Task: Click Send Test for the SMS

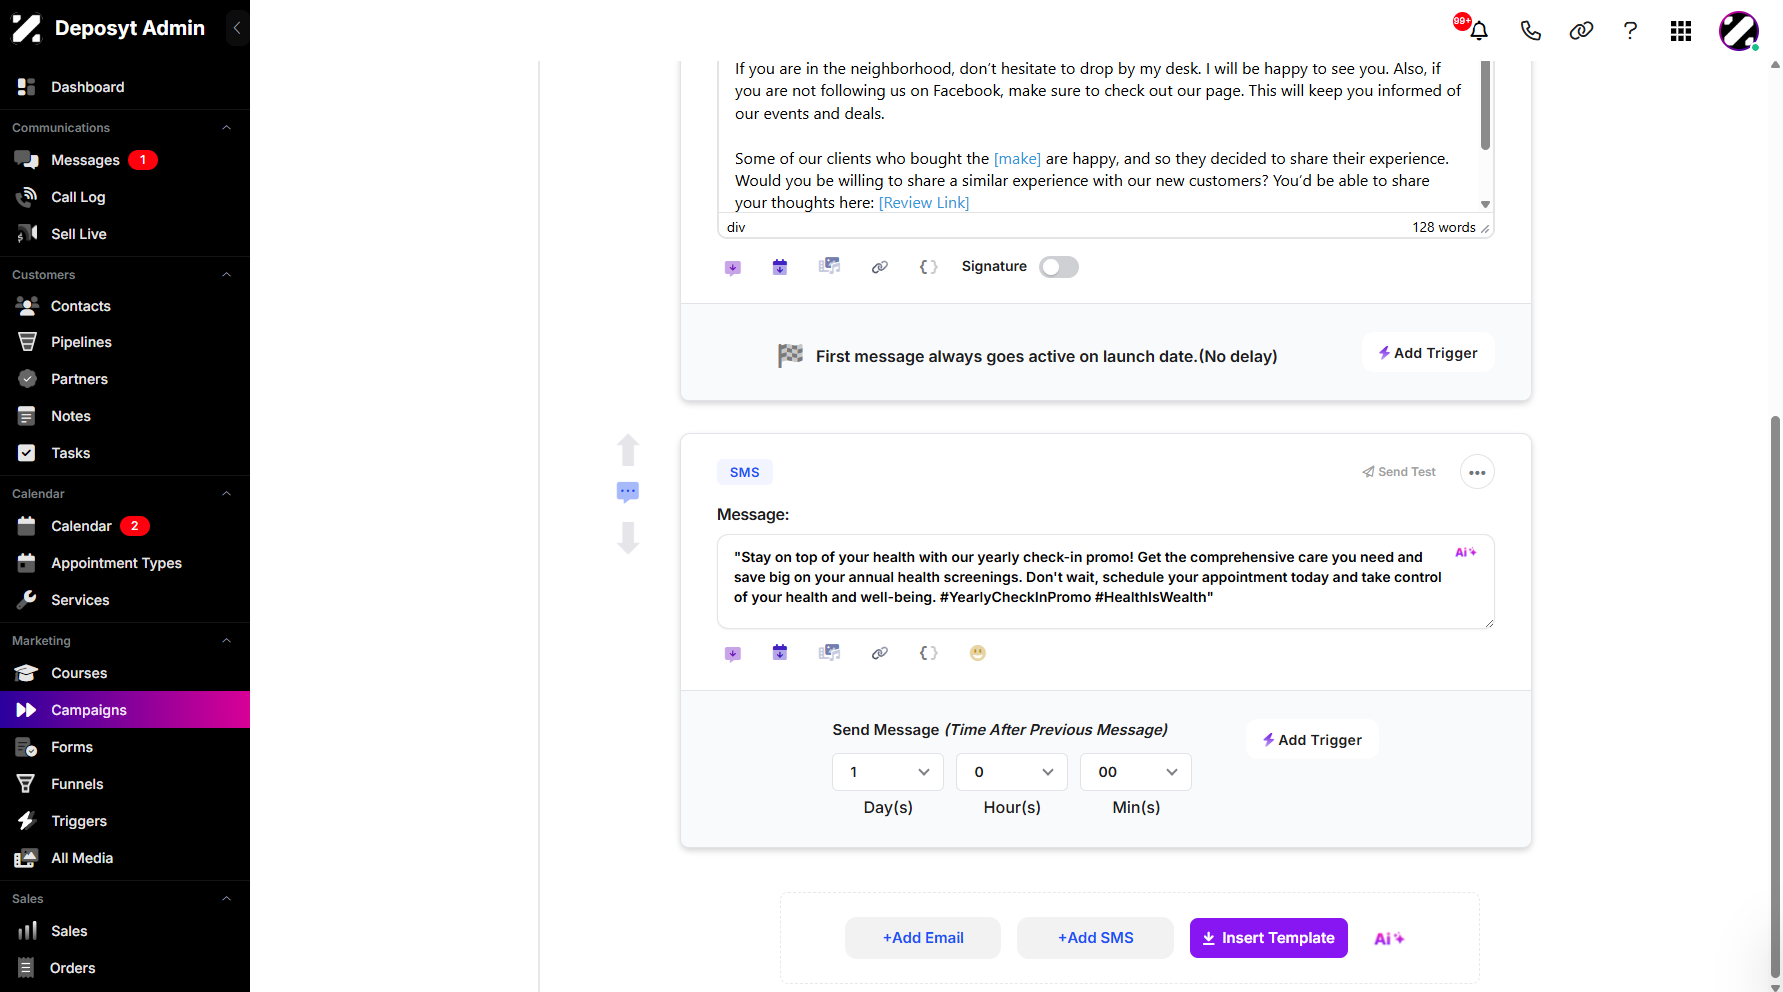Action: (x=1399, y=472)
